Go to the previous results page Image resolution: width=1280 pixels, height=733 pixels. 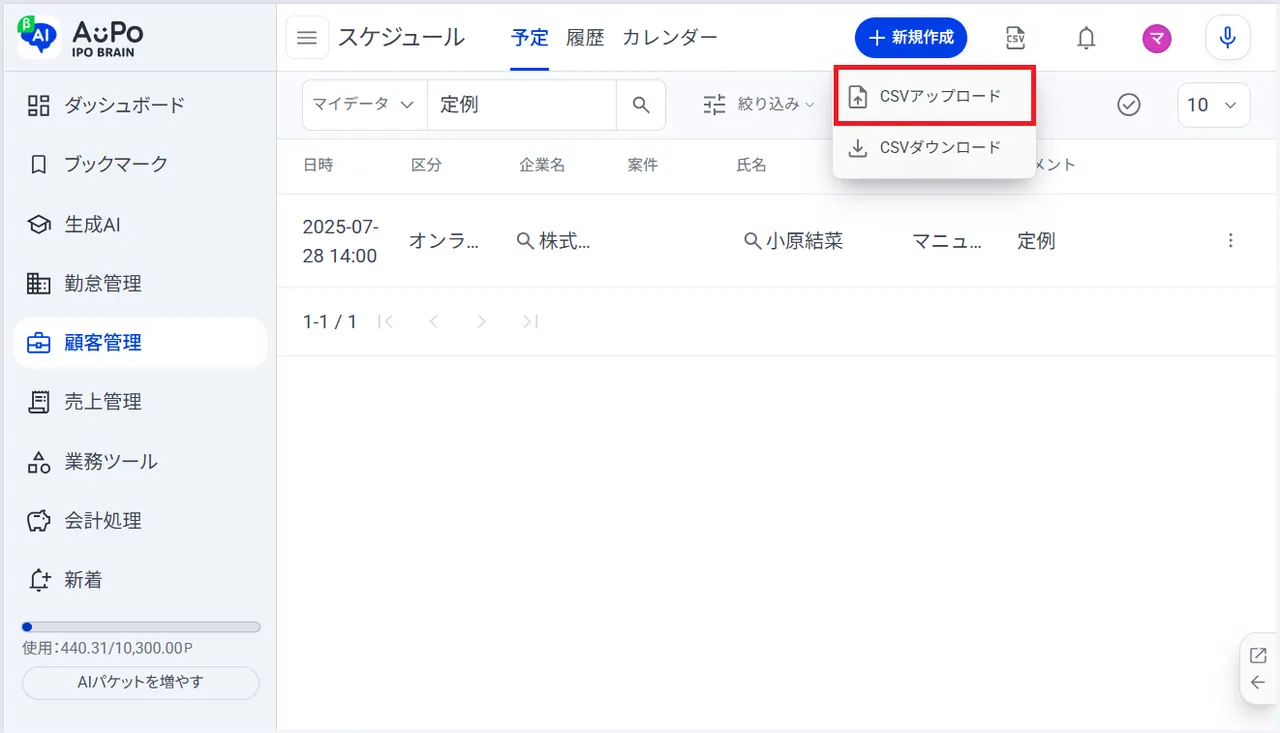click(433, 322)
